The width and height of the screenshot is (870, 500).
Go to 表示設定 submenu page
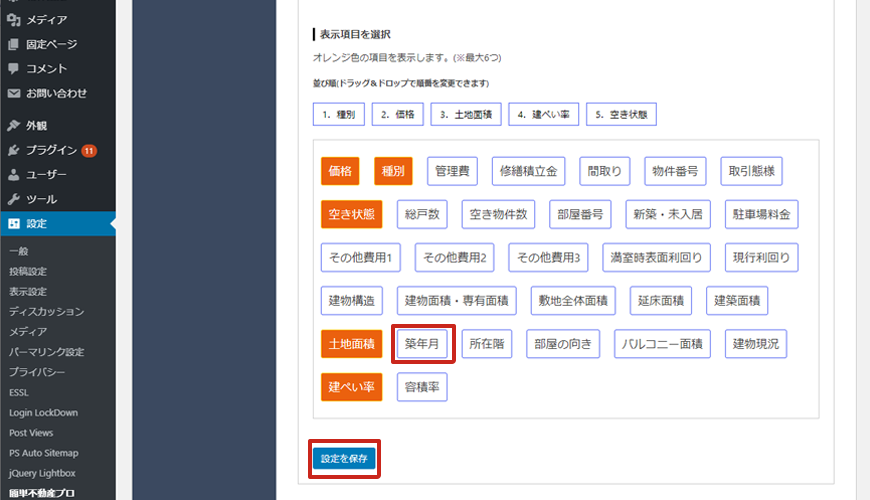[28, 291]
